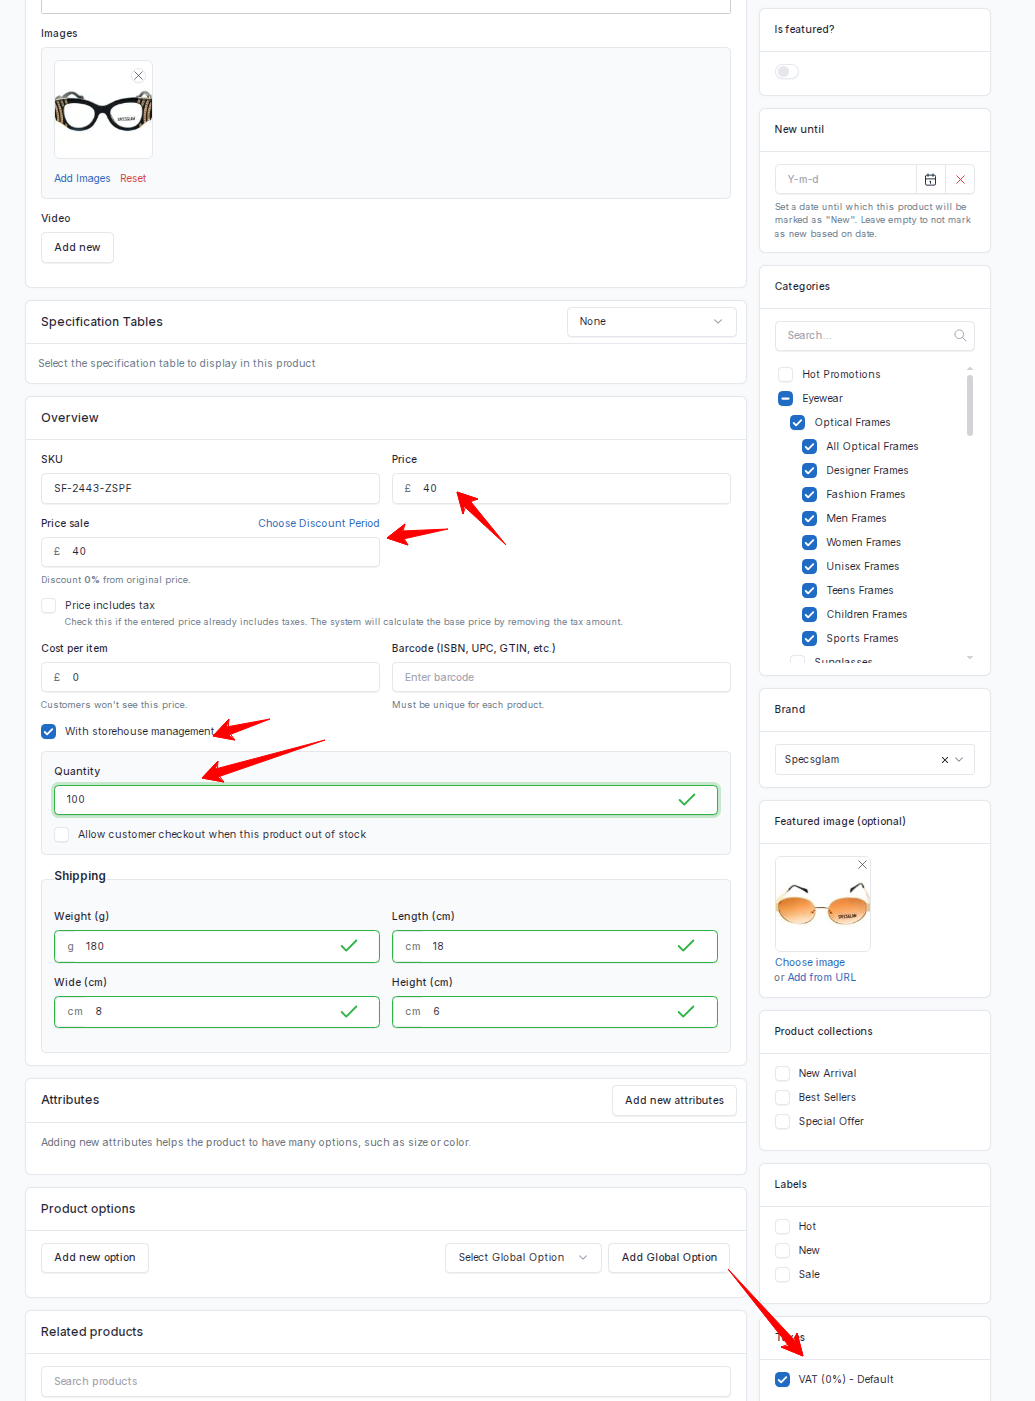The height and width of the screenshot is (1401, 1035).
Task: Focus the Barcode input
Action: (561, 677)
